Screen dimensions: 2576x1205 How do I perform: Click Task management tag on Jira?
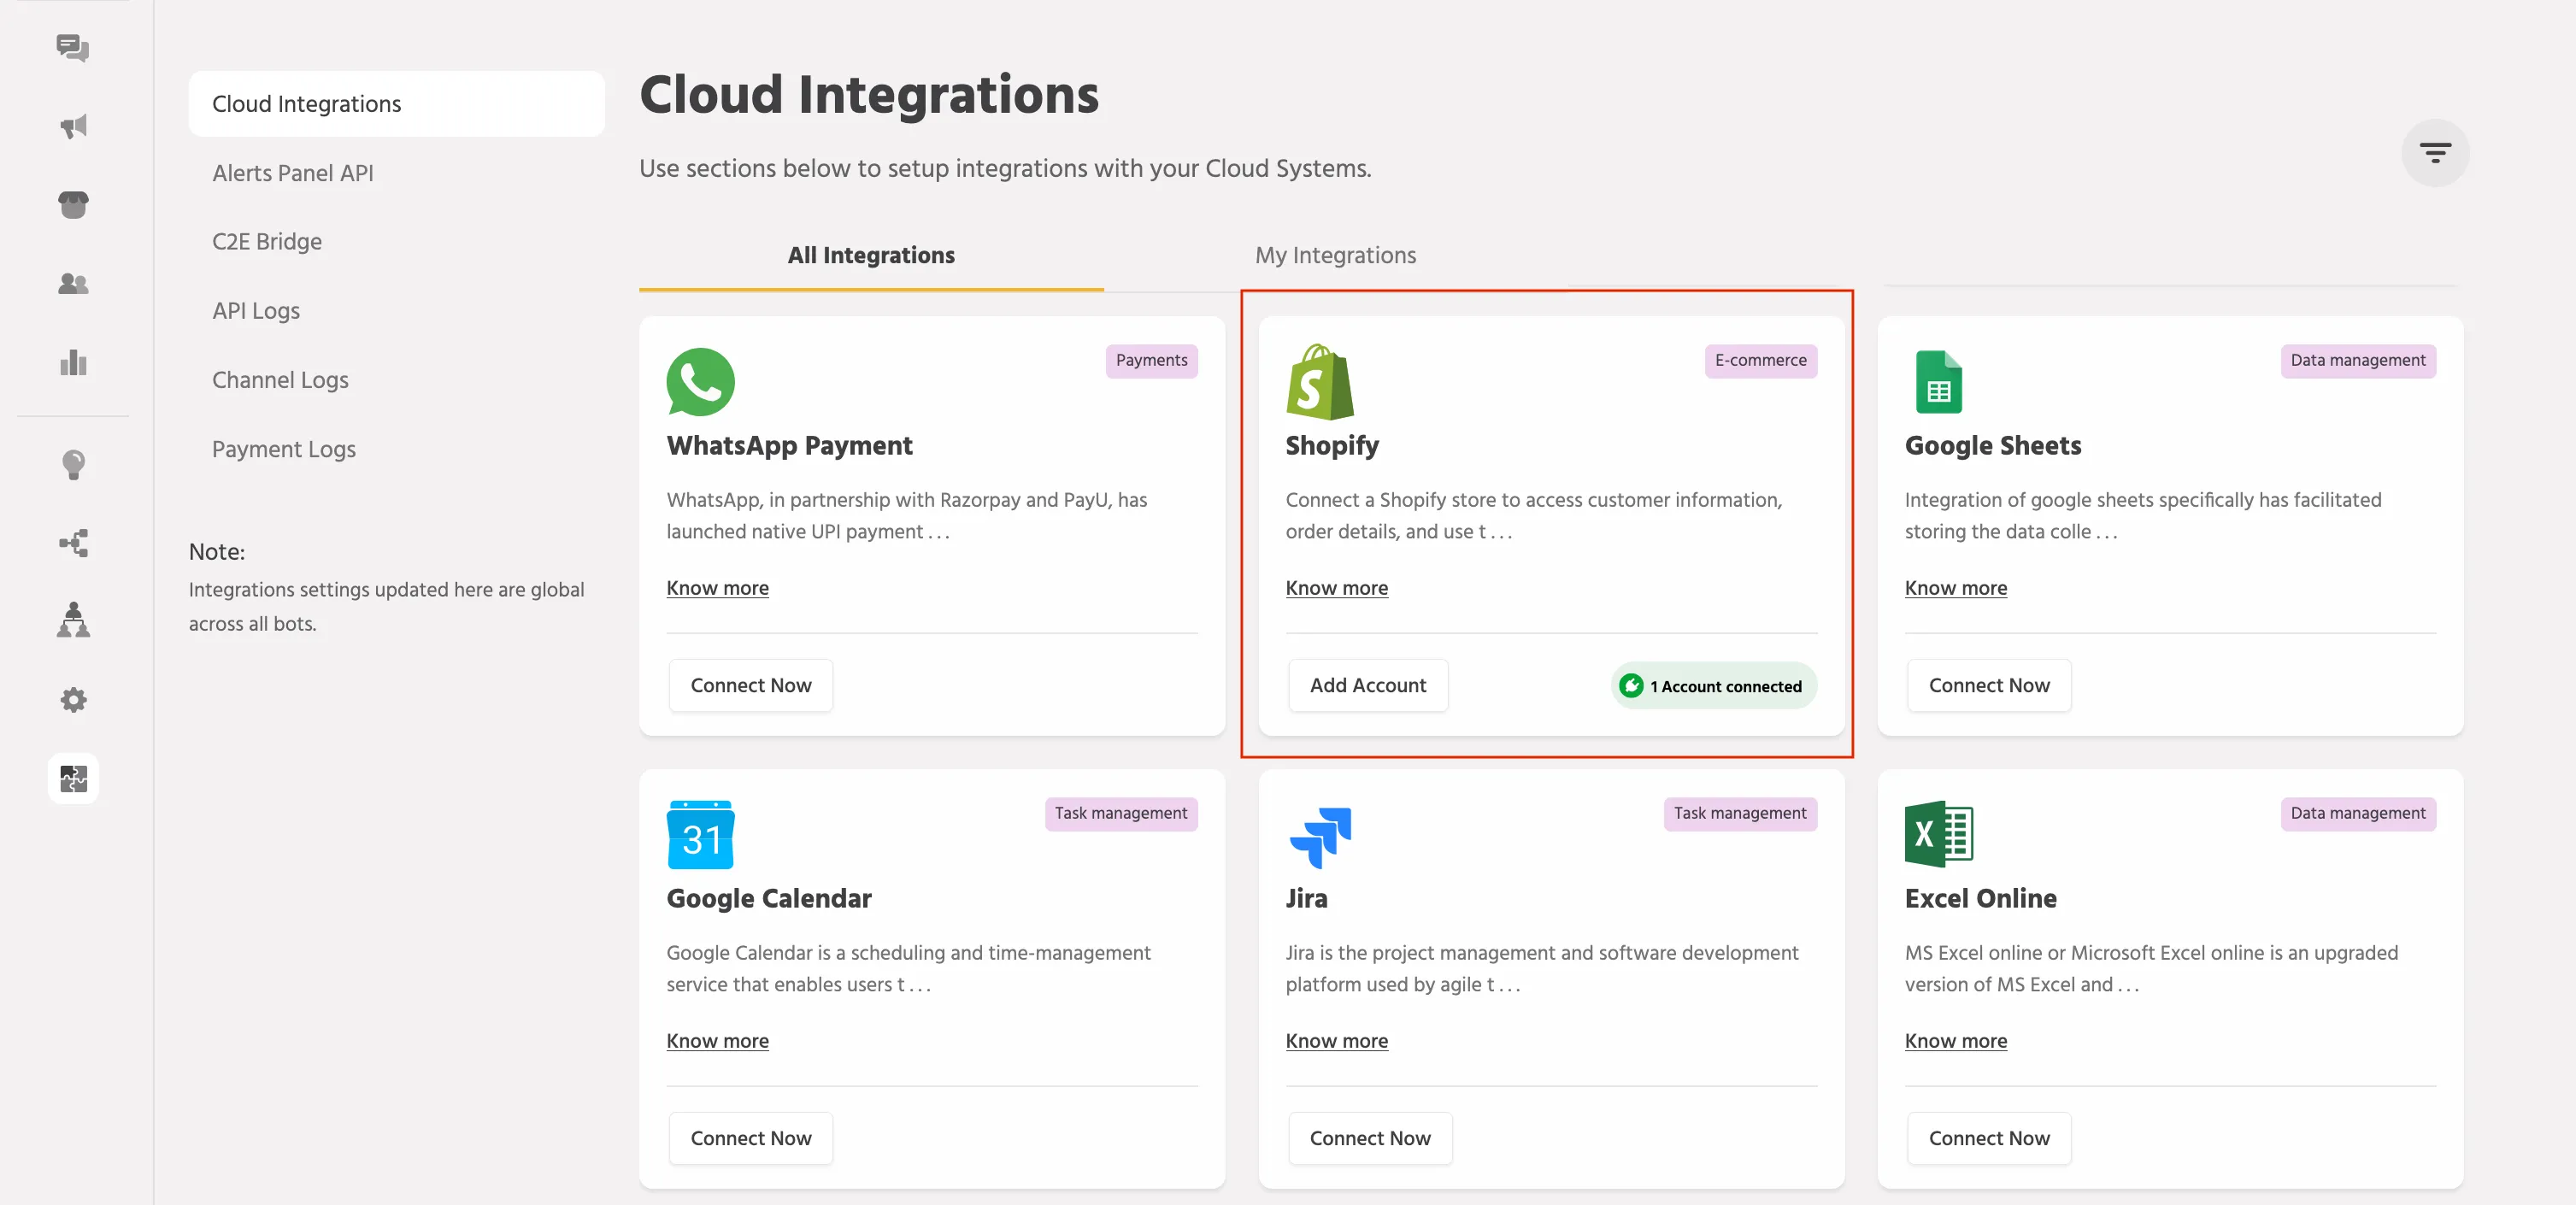pos(1739,814)
